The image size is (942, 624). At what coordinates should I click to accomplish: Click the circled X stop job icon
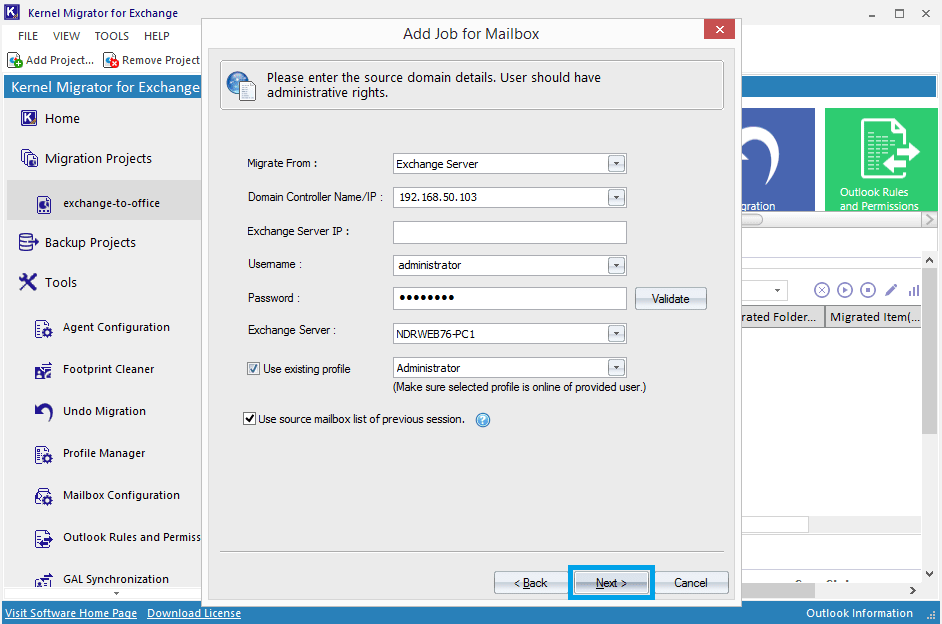pos(822,290)
